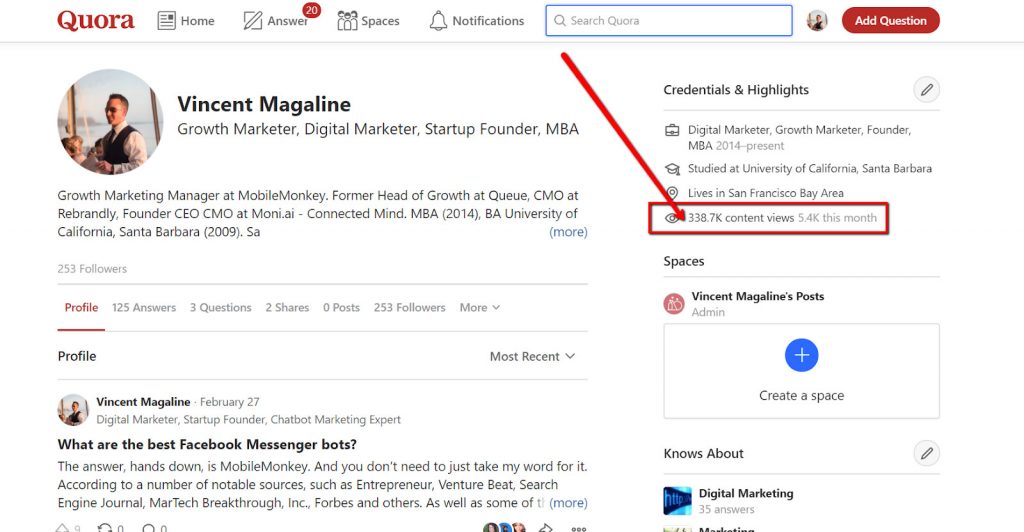Switch to the 253 Followers tab
1024x532 pixels.
point(409,307)
